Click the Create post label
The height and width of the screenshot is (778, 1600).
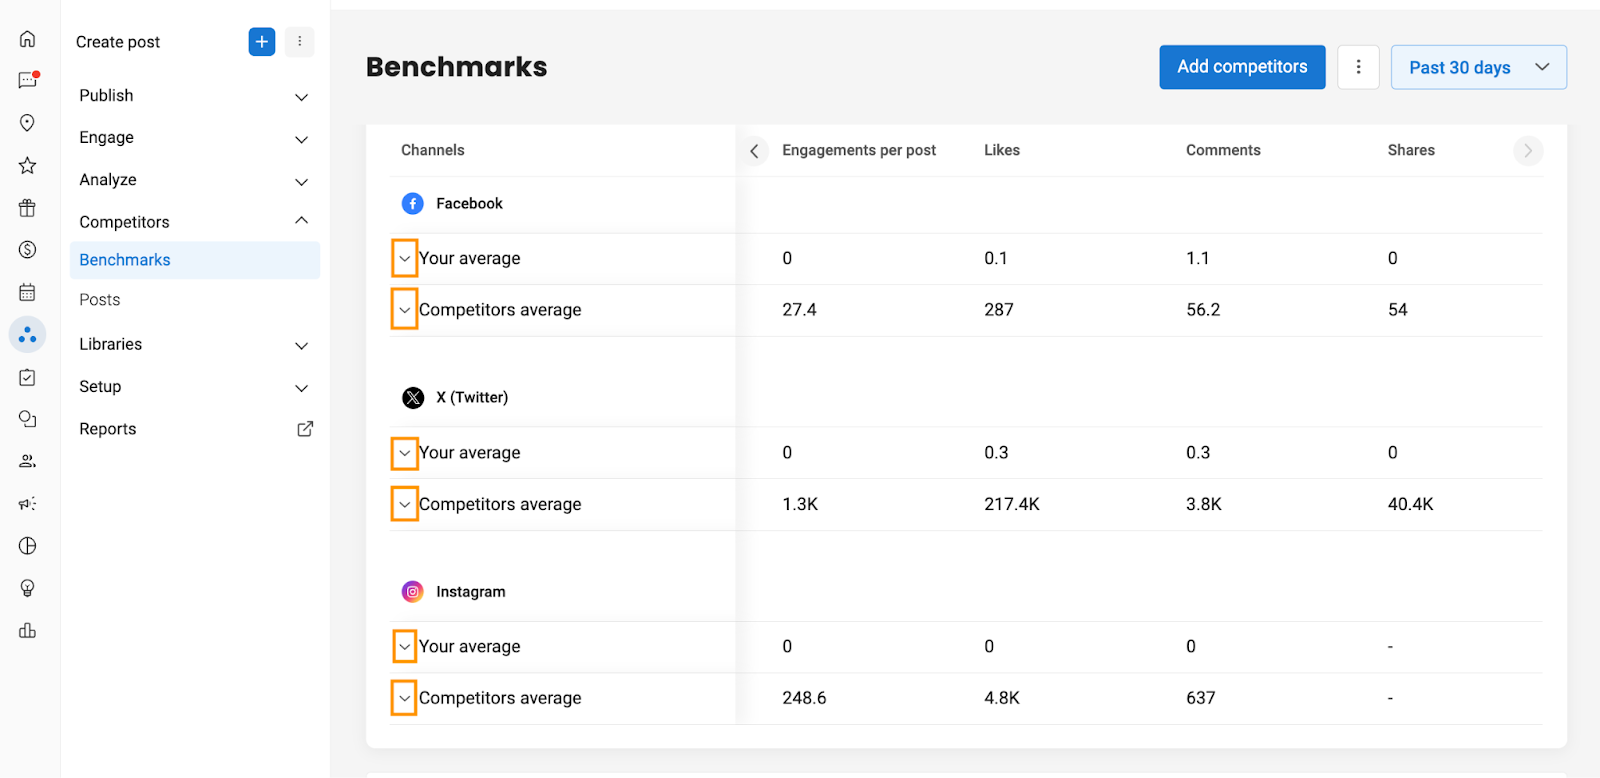click(118, 42)
